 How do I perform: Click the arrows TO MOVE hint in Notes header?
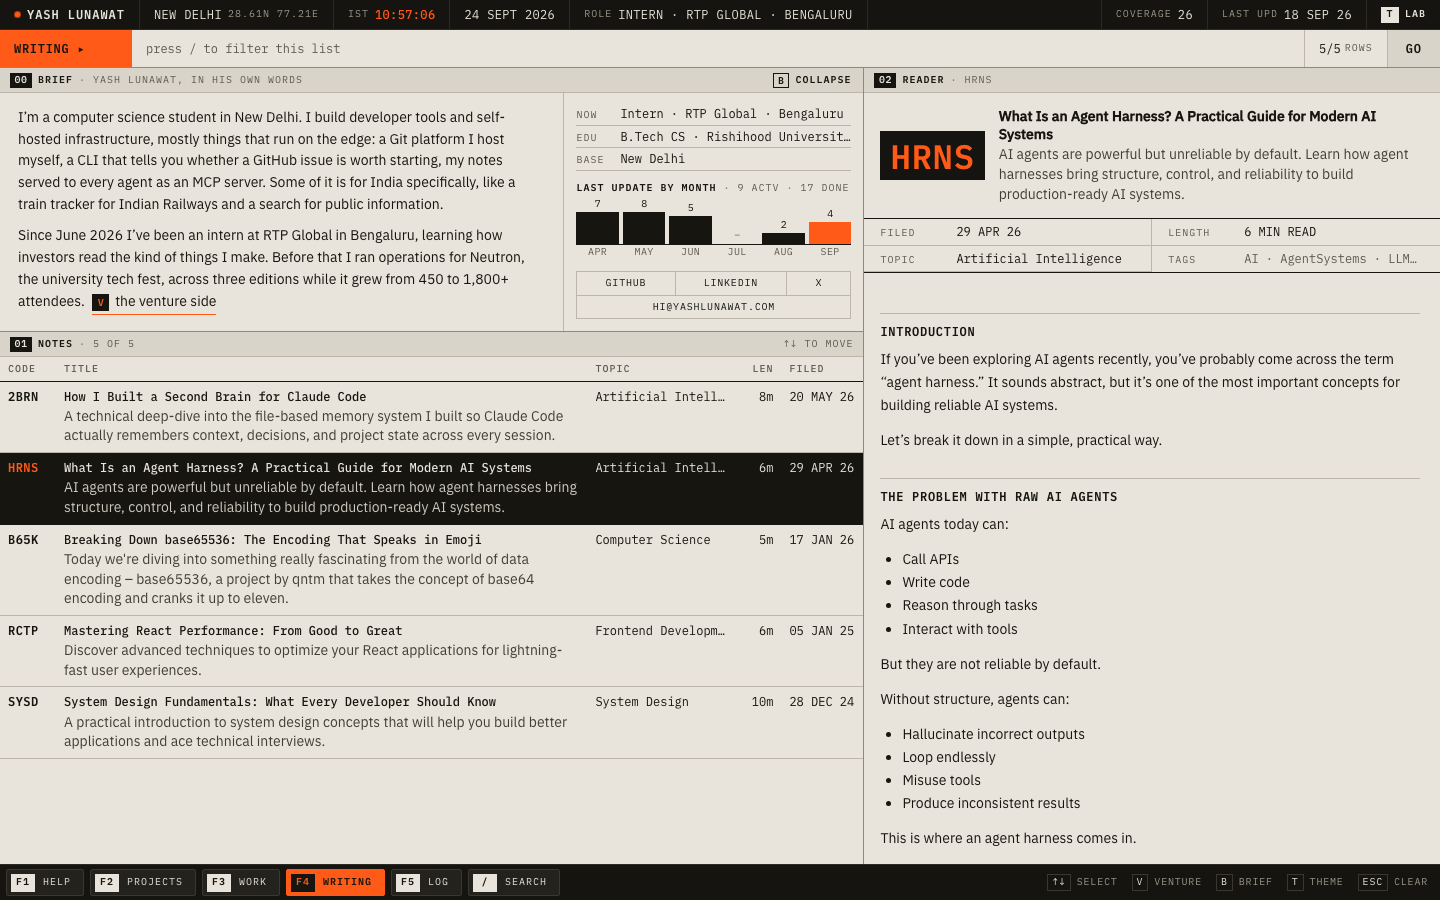point(818,344)
